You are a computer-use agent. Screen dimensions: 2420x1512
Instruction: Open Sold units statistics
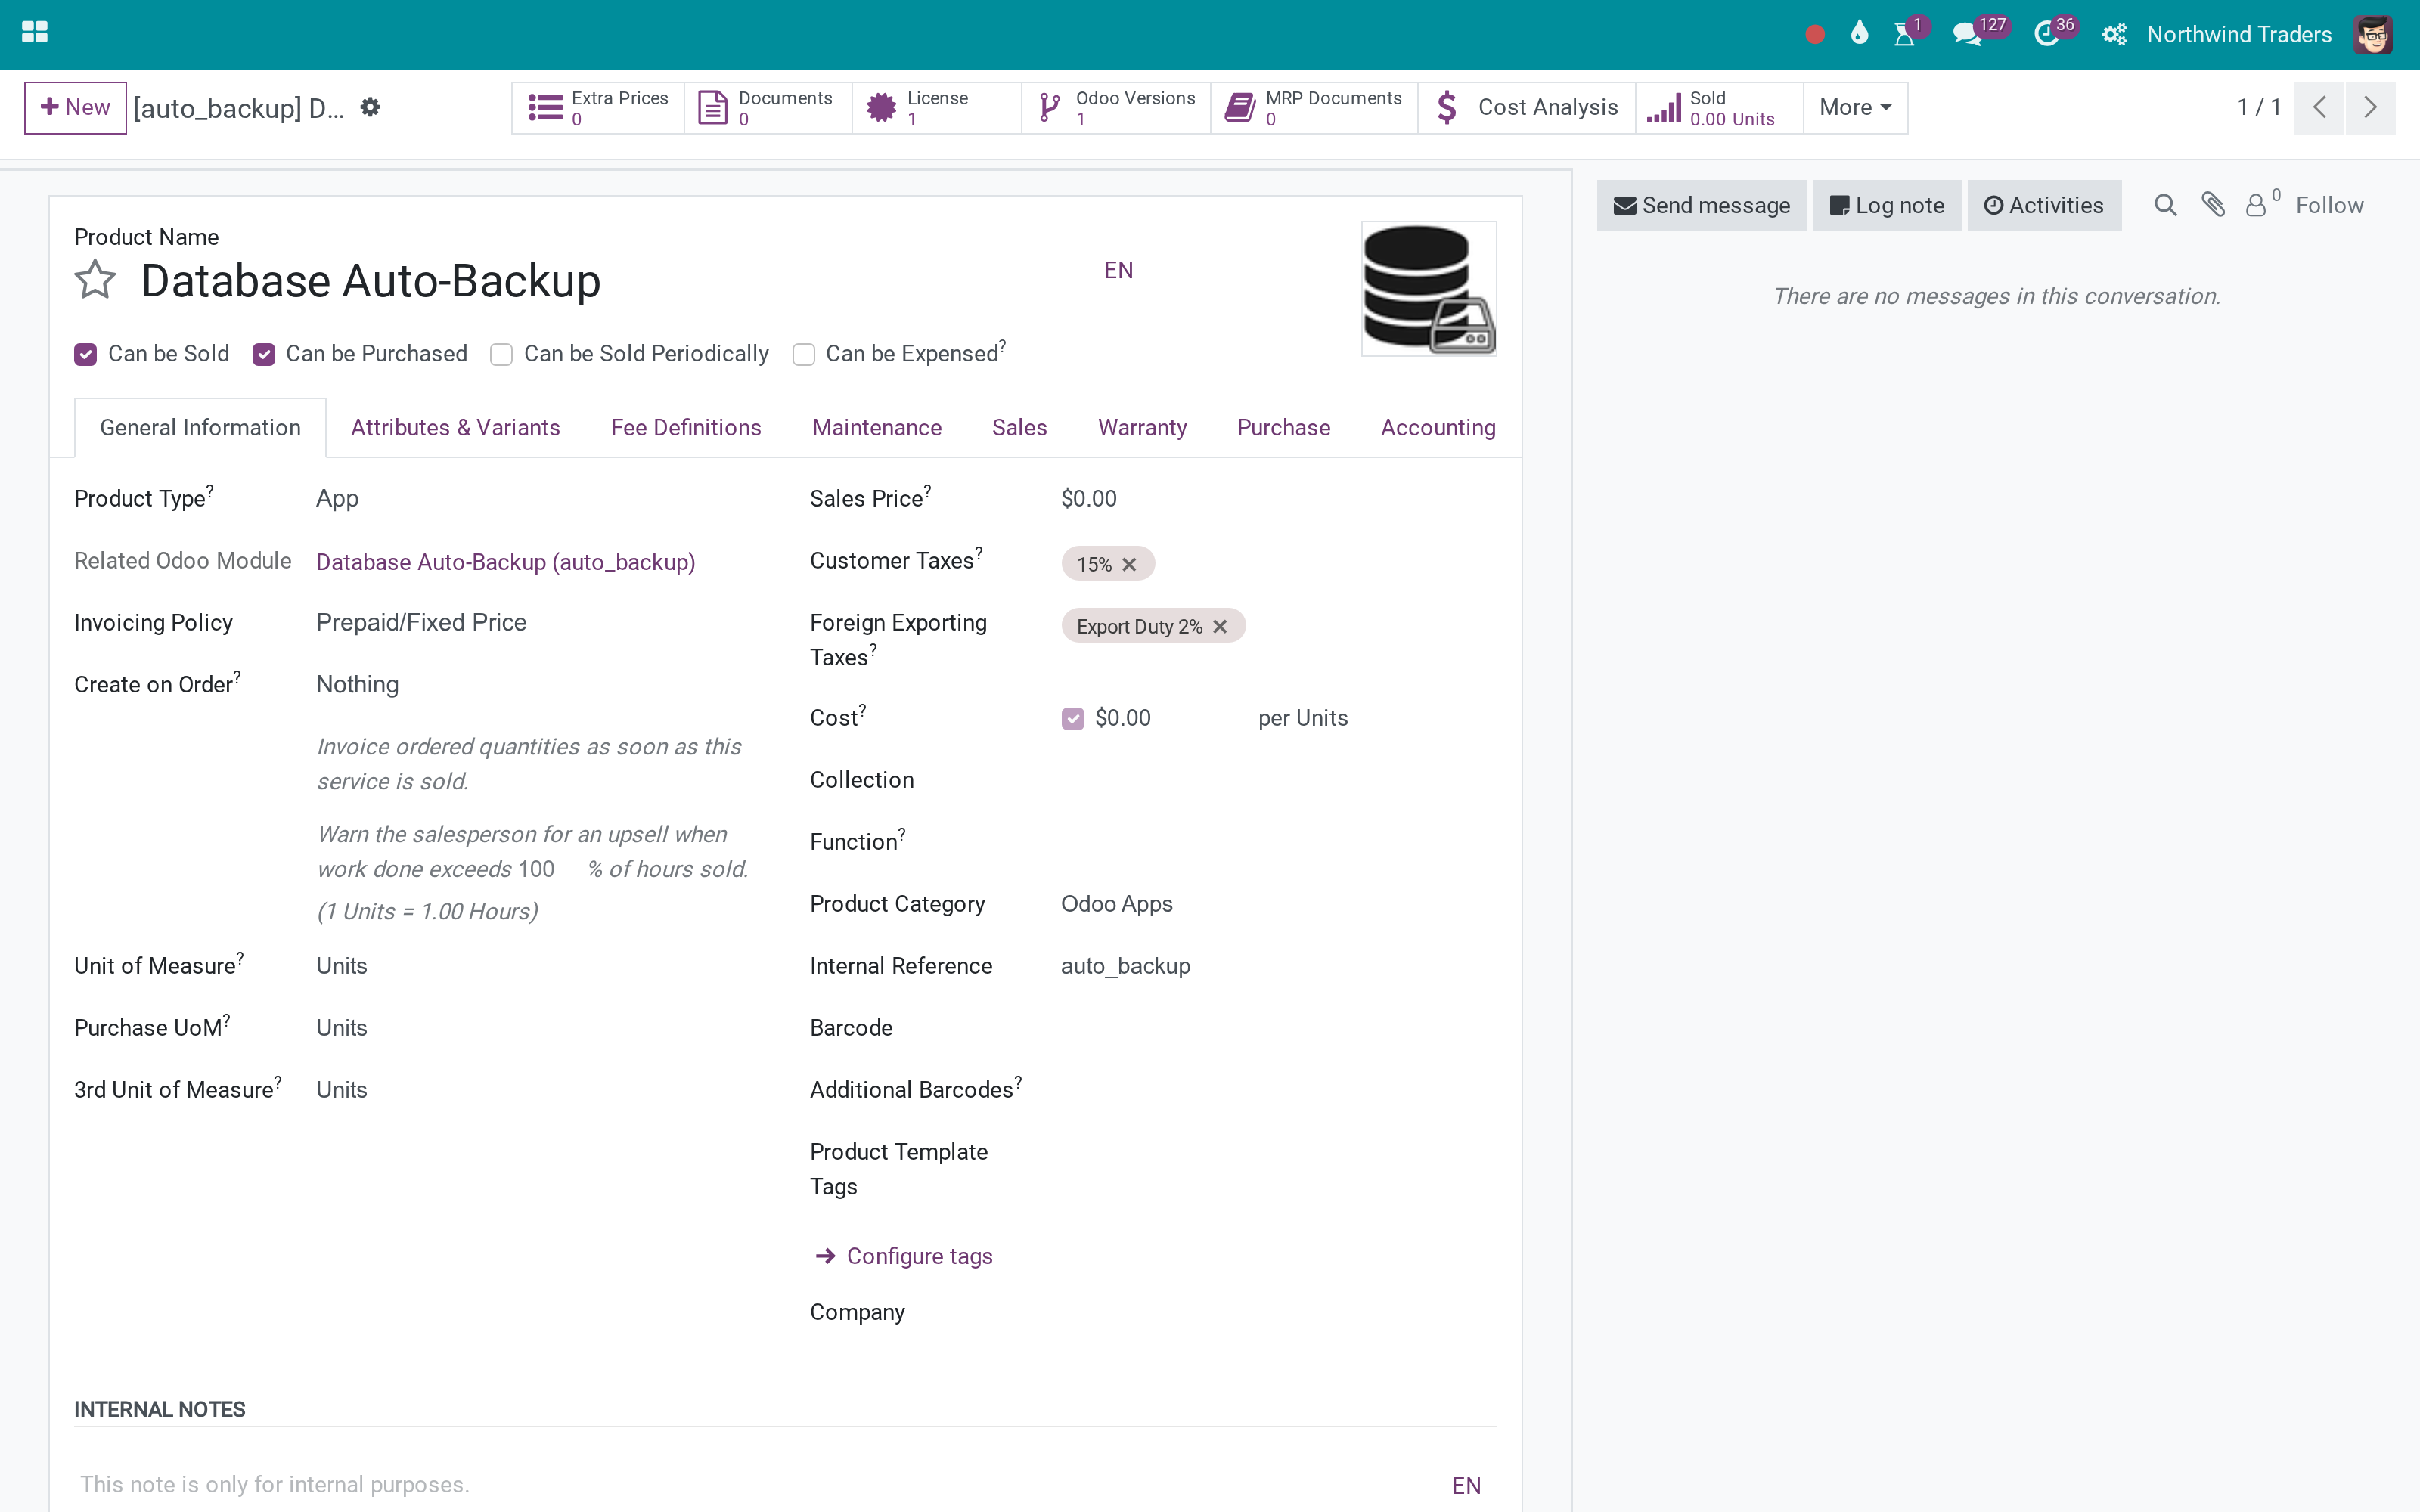point(1719,107)
